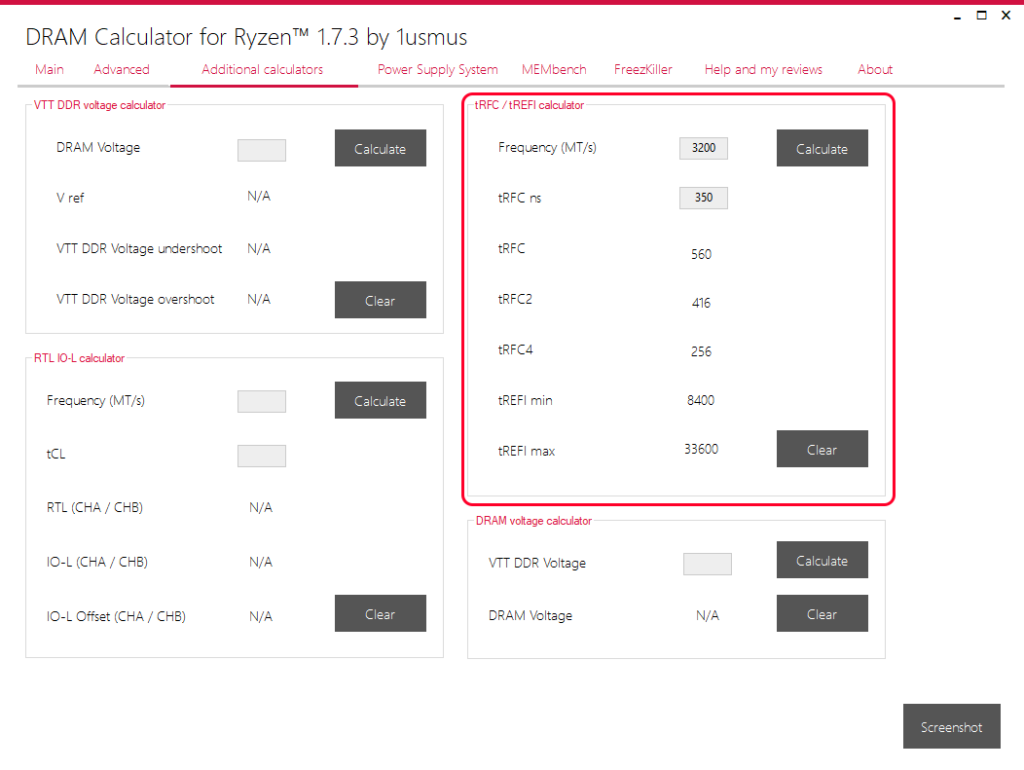The width and height of the screenshot is (1024, 770).
Task: Close the DRAM Calculator window
Action: [x=1006, y=16]
